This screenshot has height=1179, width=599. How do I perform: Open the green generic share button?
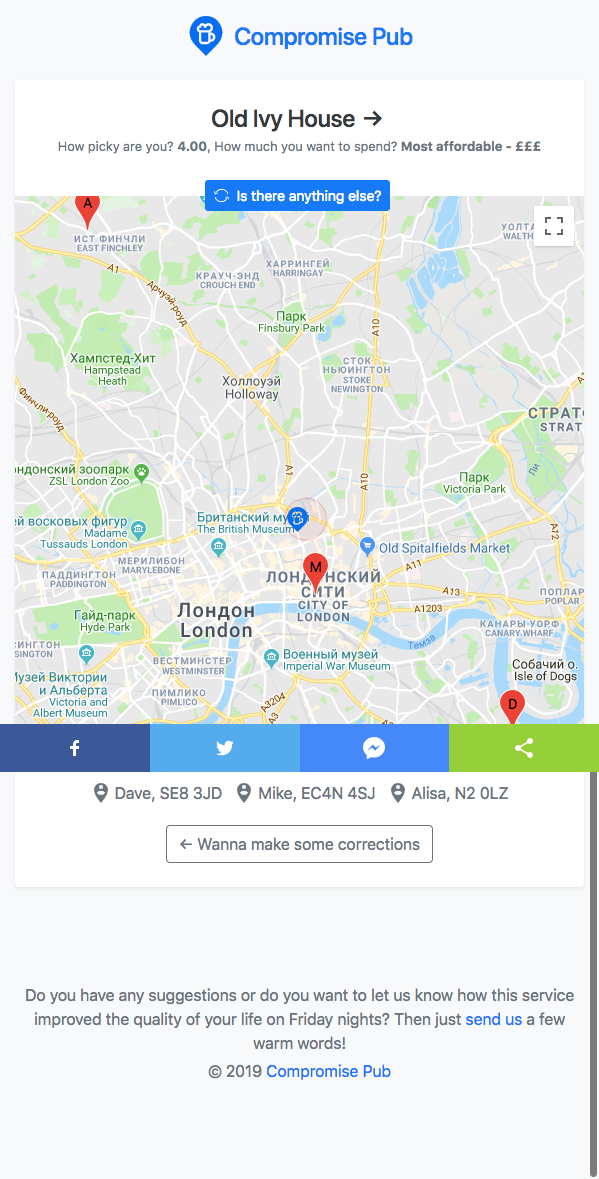(x=524, y=747)
